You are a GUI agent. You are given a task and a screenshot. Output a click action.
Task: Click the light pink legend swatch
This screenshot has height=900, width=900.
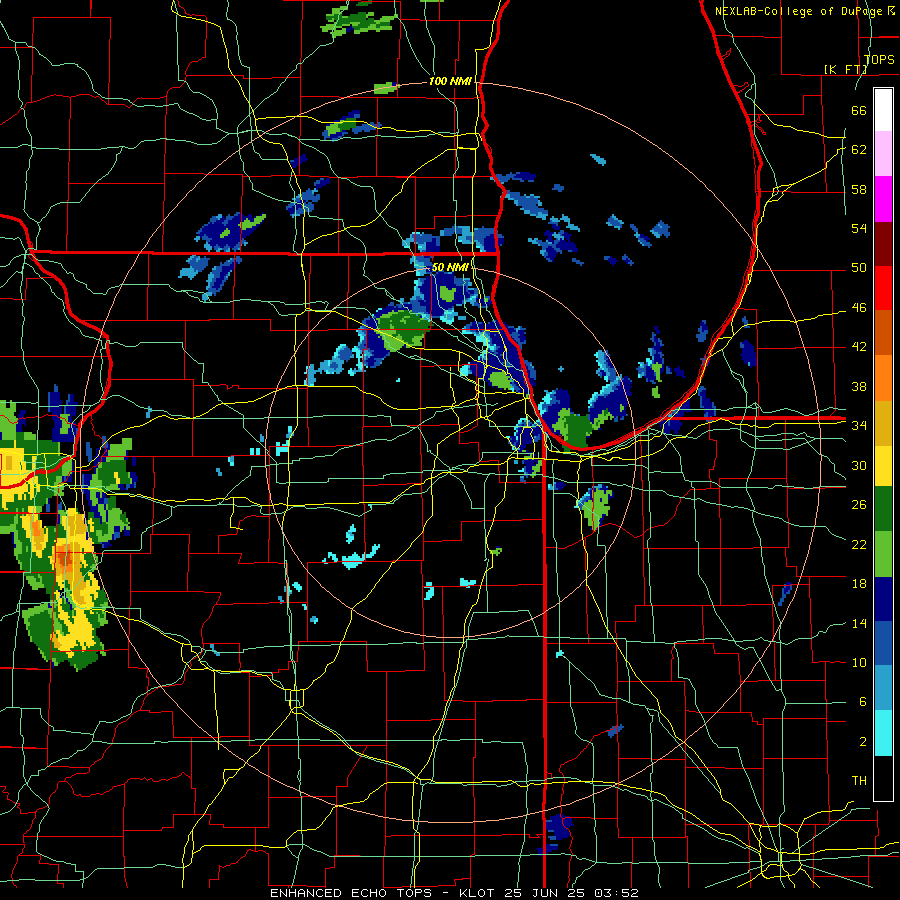(x=883, y=154)
